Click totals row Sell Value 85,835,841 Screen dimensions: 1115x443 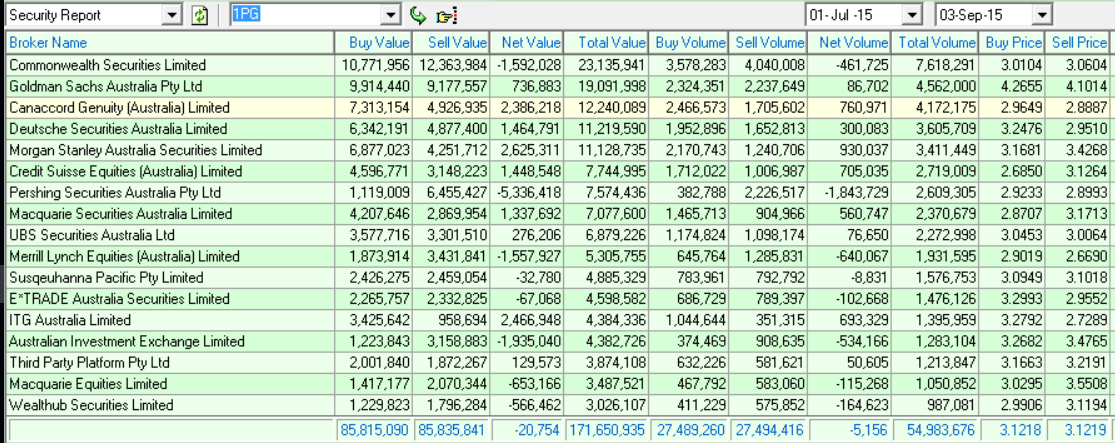click(x=450, y=430)
